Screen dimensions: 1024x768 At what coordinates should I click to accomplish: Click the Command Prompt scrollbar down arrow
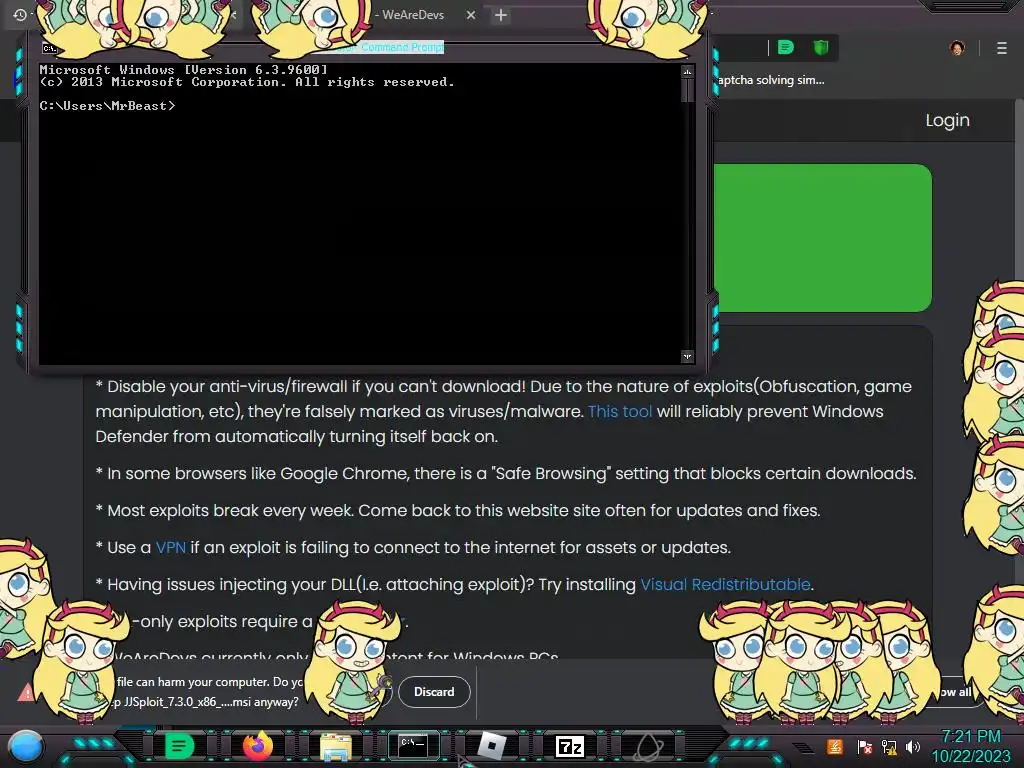(x=687, y=357)
